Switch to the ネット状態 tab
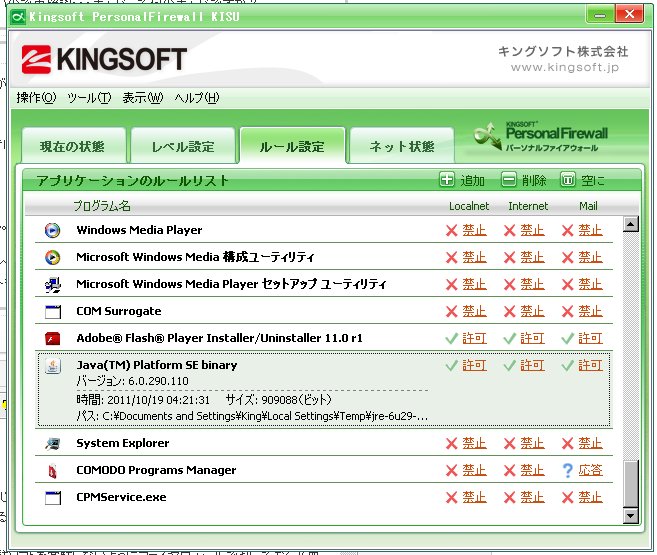The width and height of the screenshot is (657, 555). (402, 146)
